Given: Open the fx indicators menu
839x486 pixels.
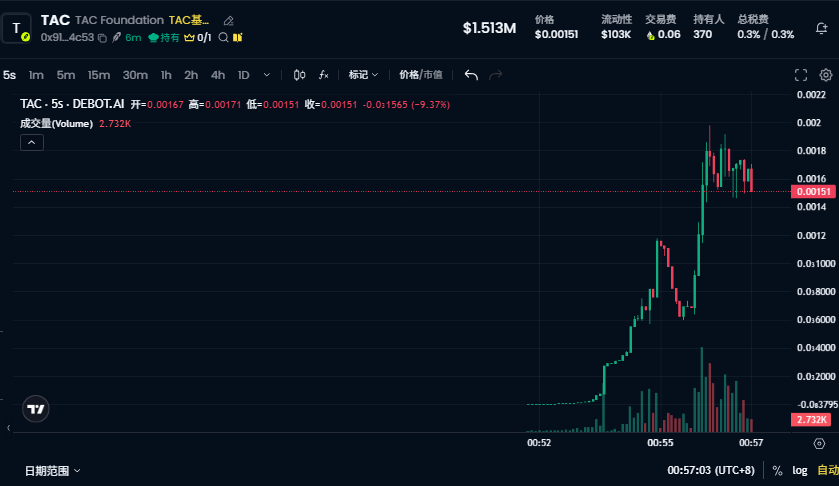Looking at the screenshot, I should [x=323, y=75].
